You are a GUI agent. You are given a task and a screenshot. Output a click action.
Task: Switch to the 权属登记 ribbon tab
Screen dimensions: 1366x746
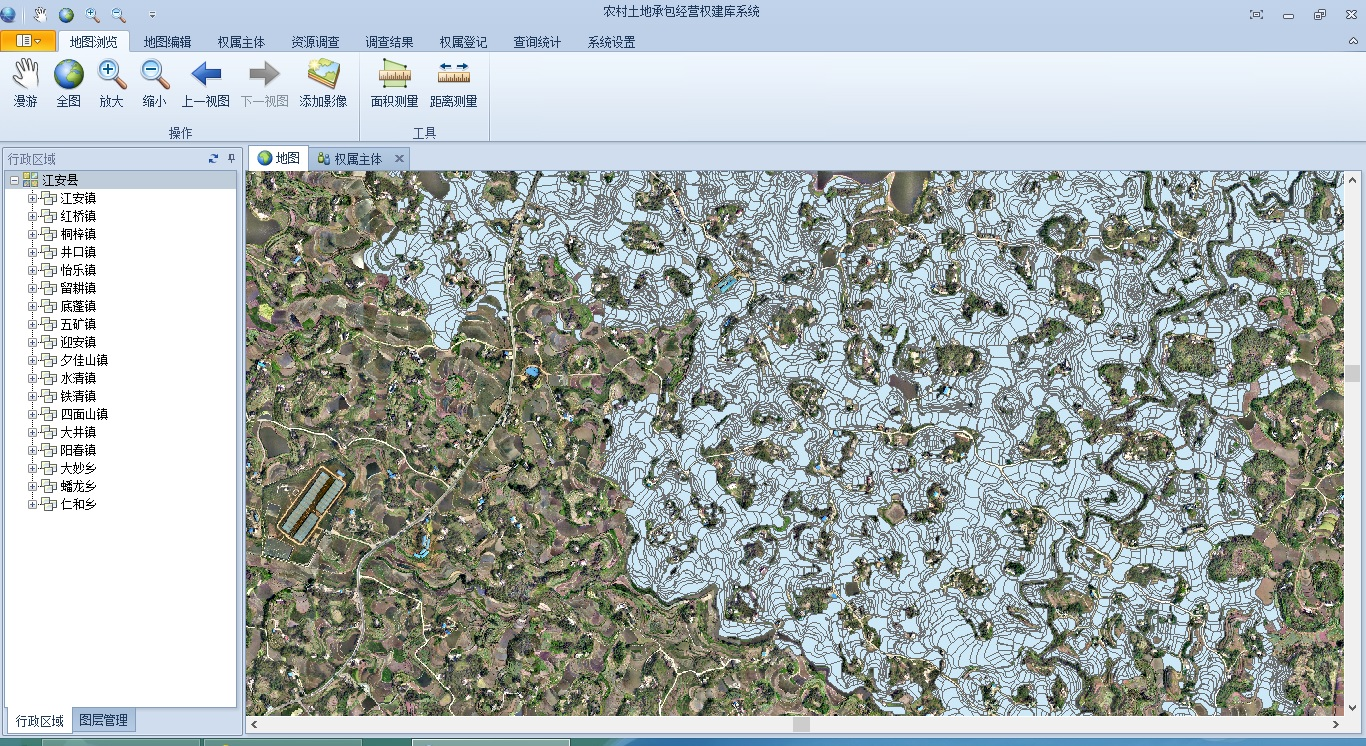pos(463,42)
